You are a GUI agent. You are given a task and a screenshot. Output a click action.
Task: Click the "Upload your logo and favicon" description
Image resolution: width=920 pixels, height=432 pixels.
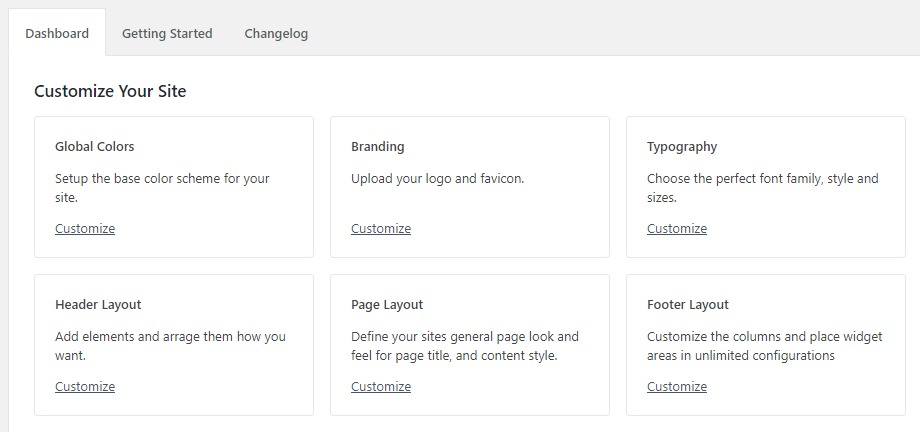click(x=438, y=179)
